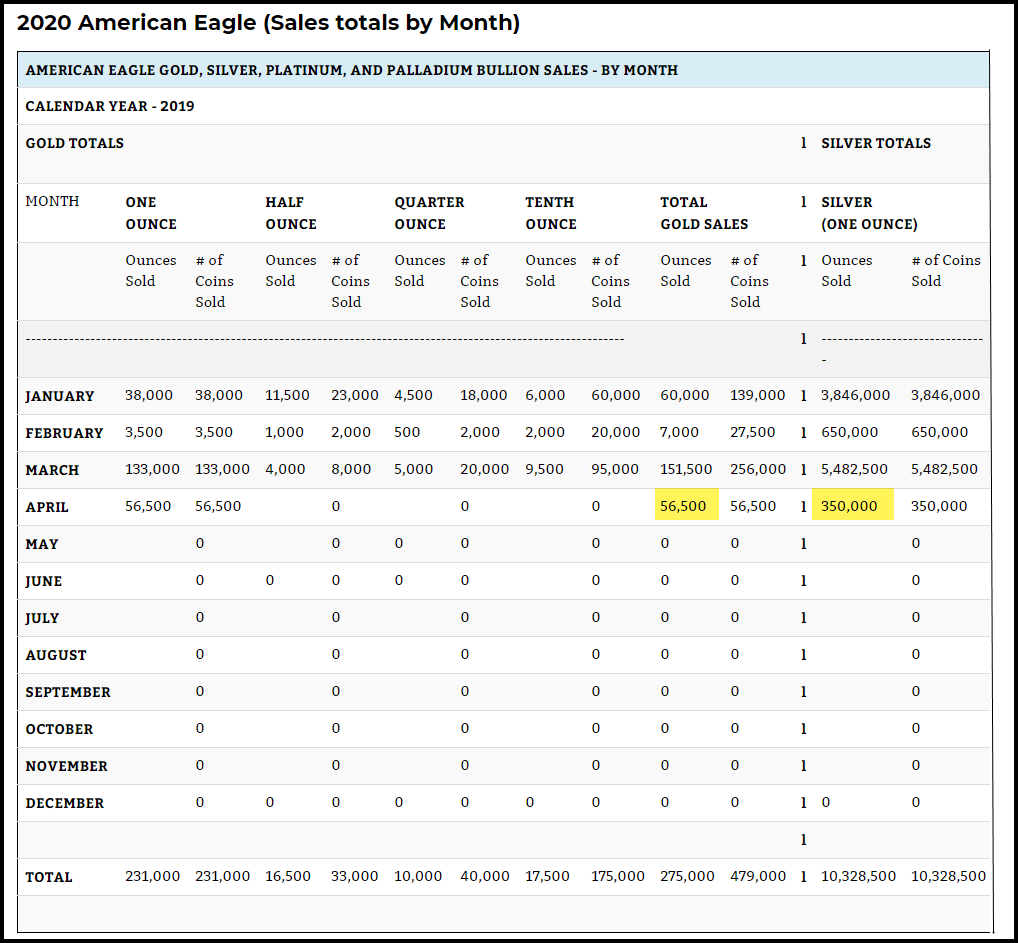The image size is (1018, 943).
Task: Select the "TOTAL" row label
Action: point(49,877)
